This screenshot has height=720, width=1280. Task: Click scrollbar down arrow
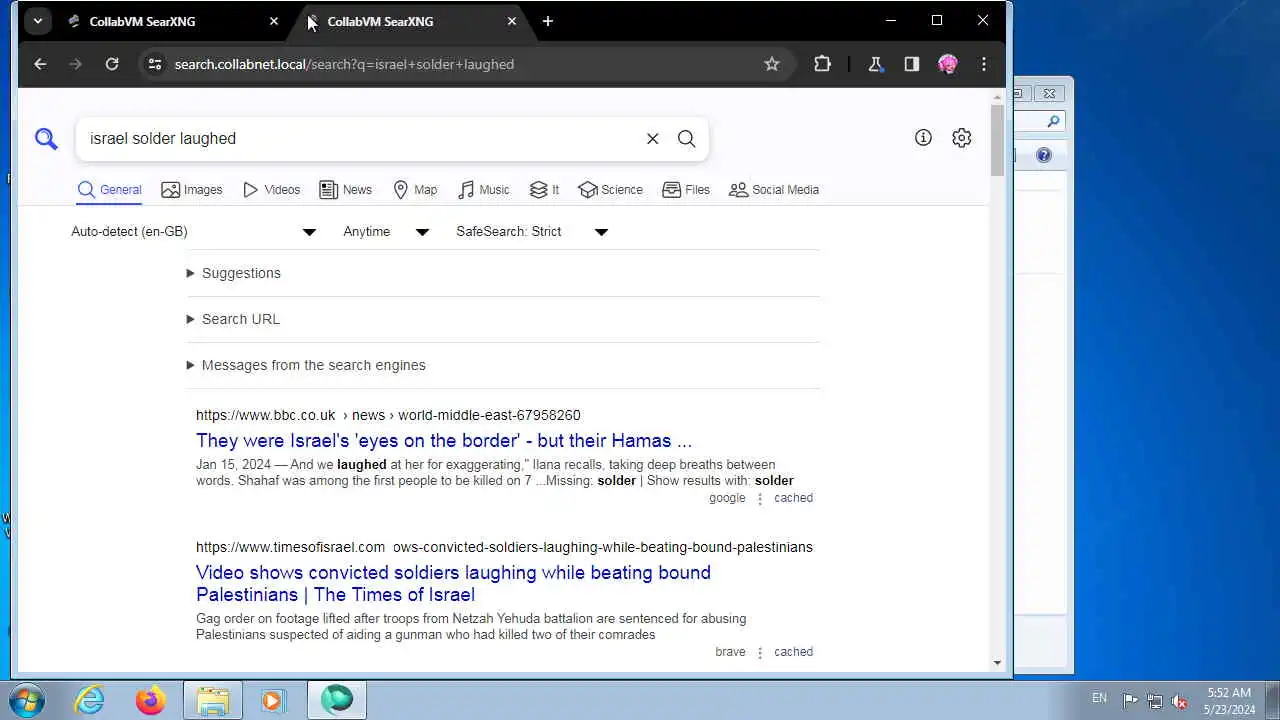997,662
